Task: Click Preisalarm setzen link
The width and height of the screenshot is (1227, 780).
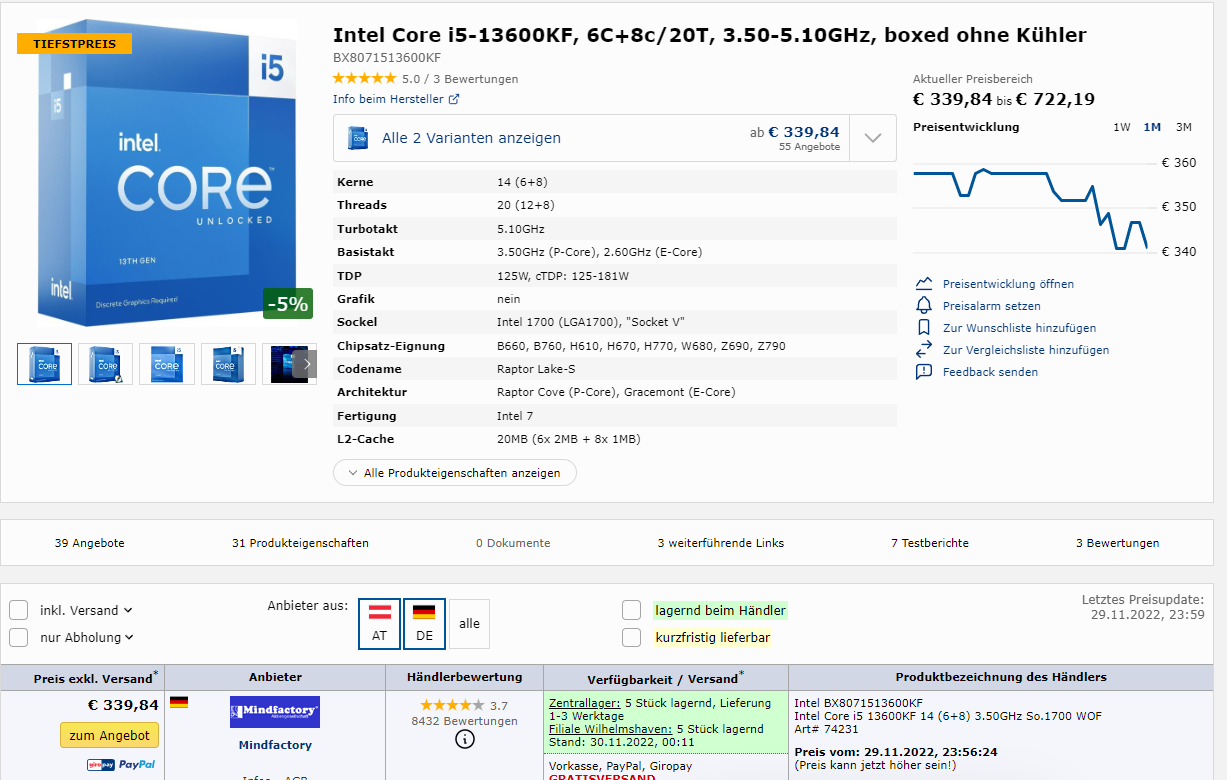Action: 992,306
